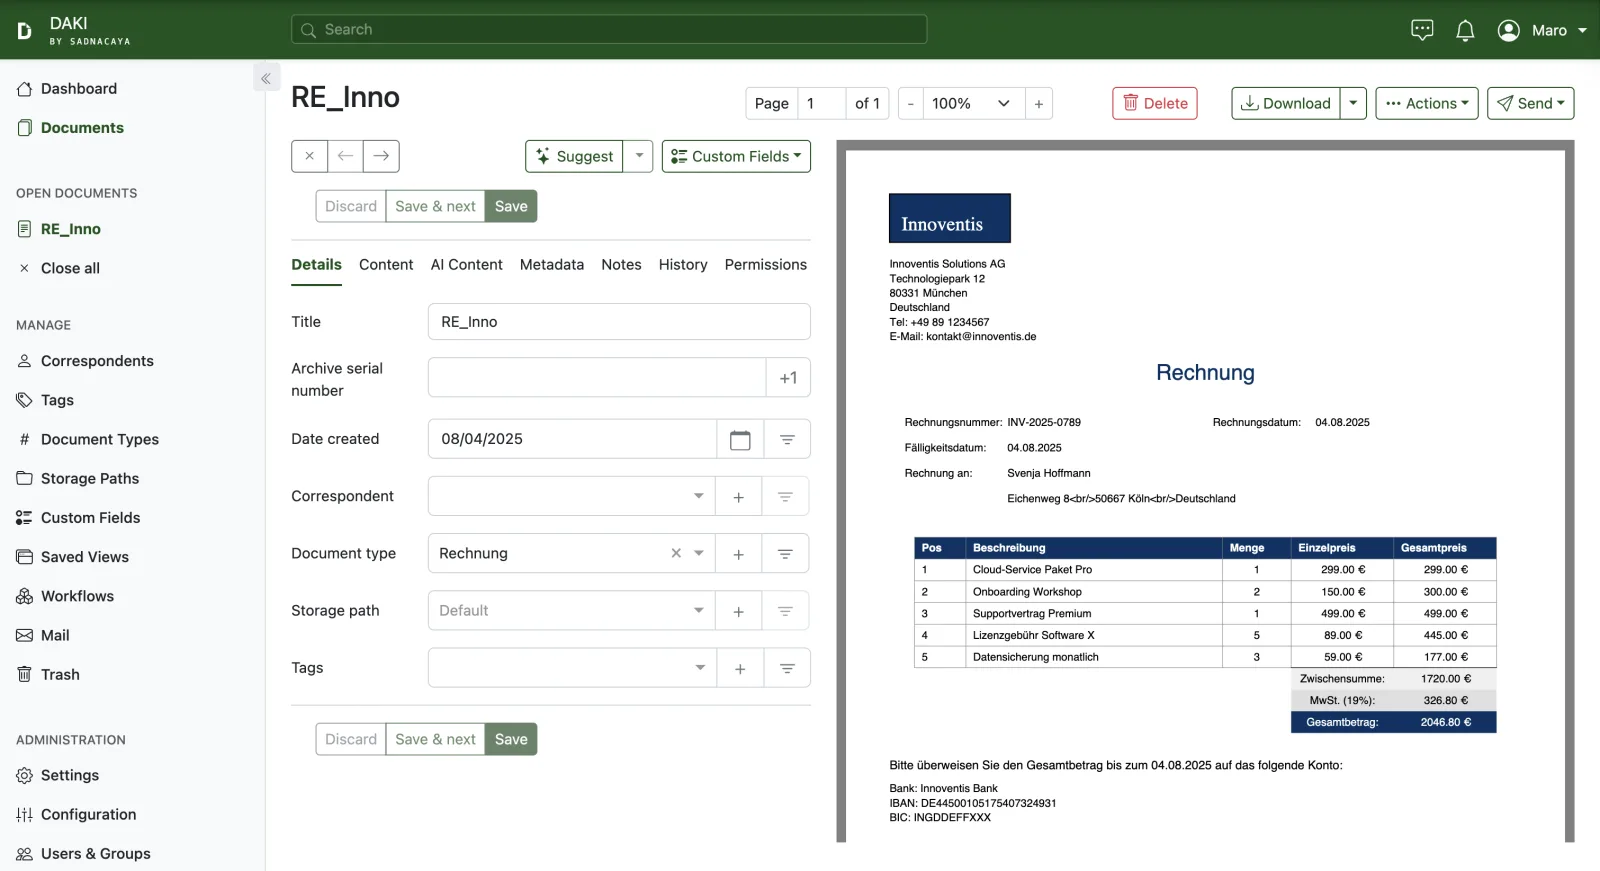Viewport: 1600px width, 871px height.
Task: Click the Title input field
Action: [x=619, y=322]
